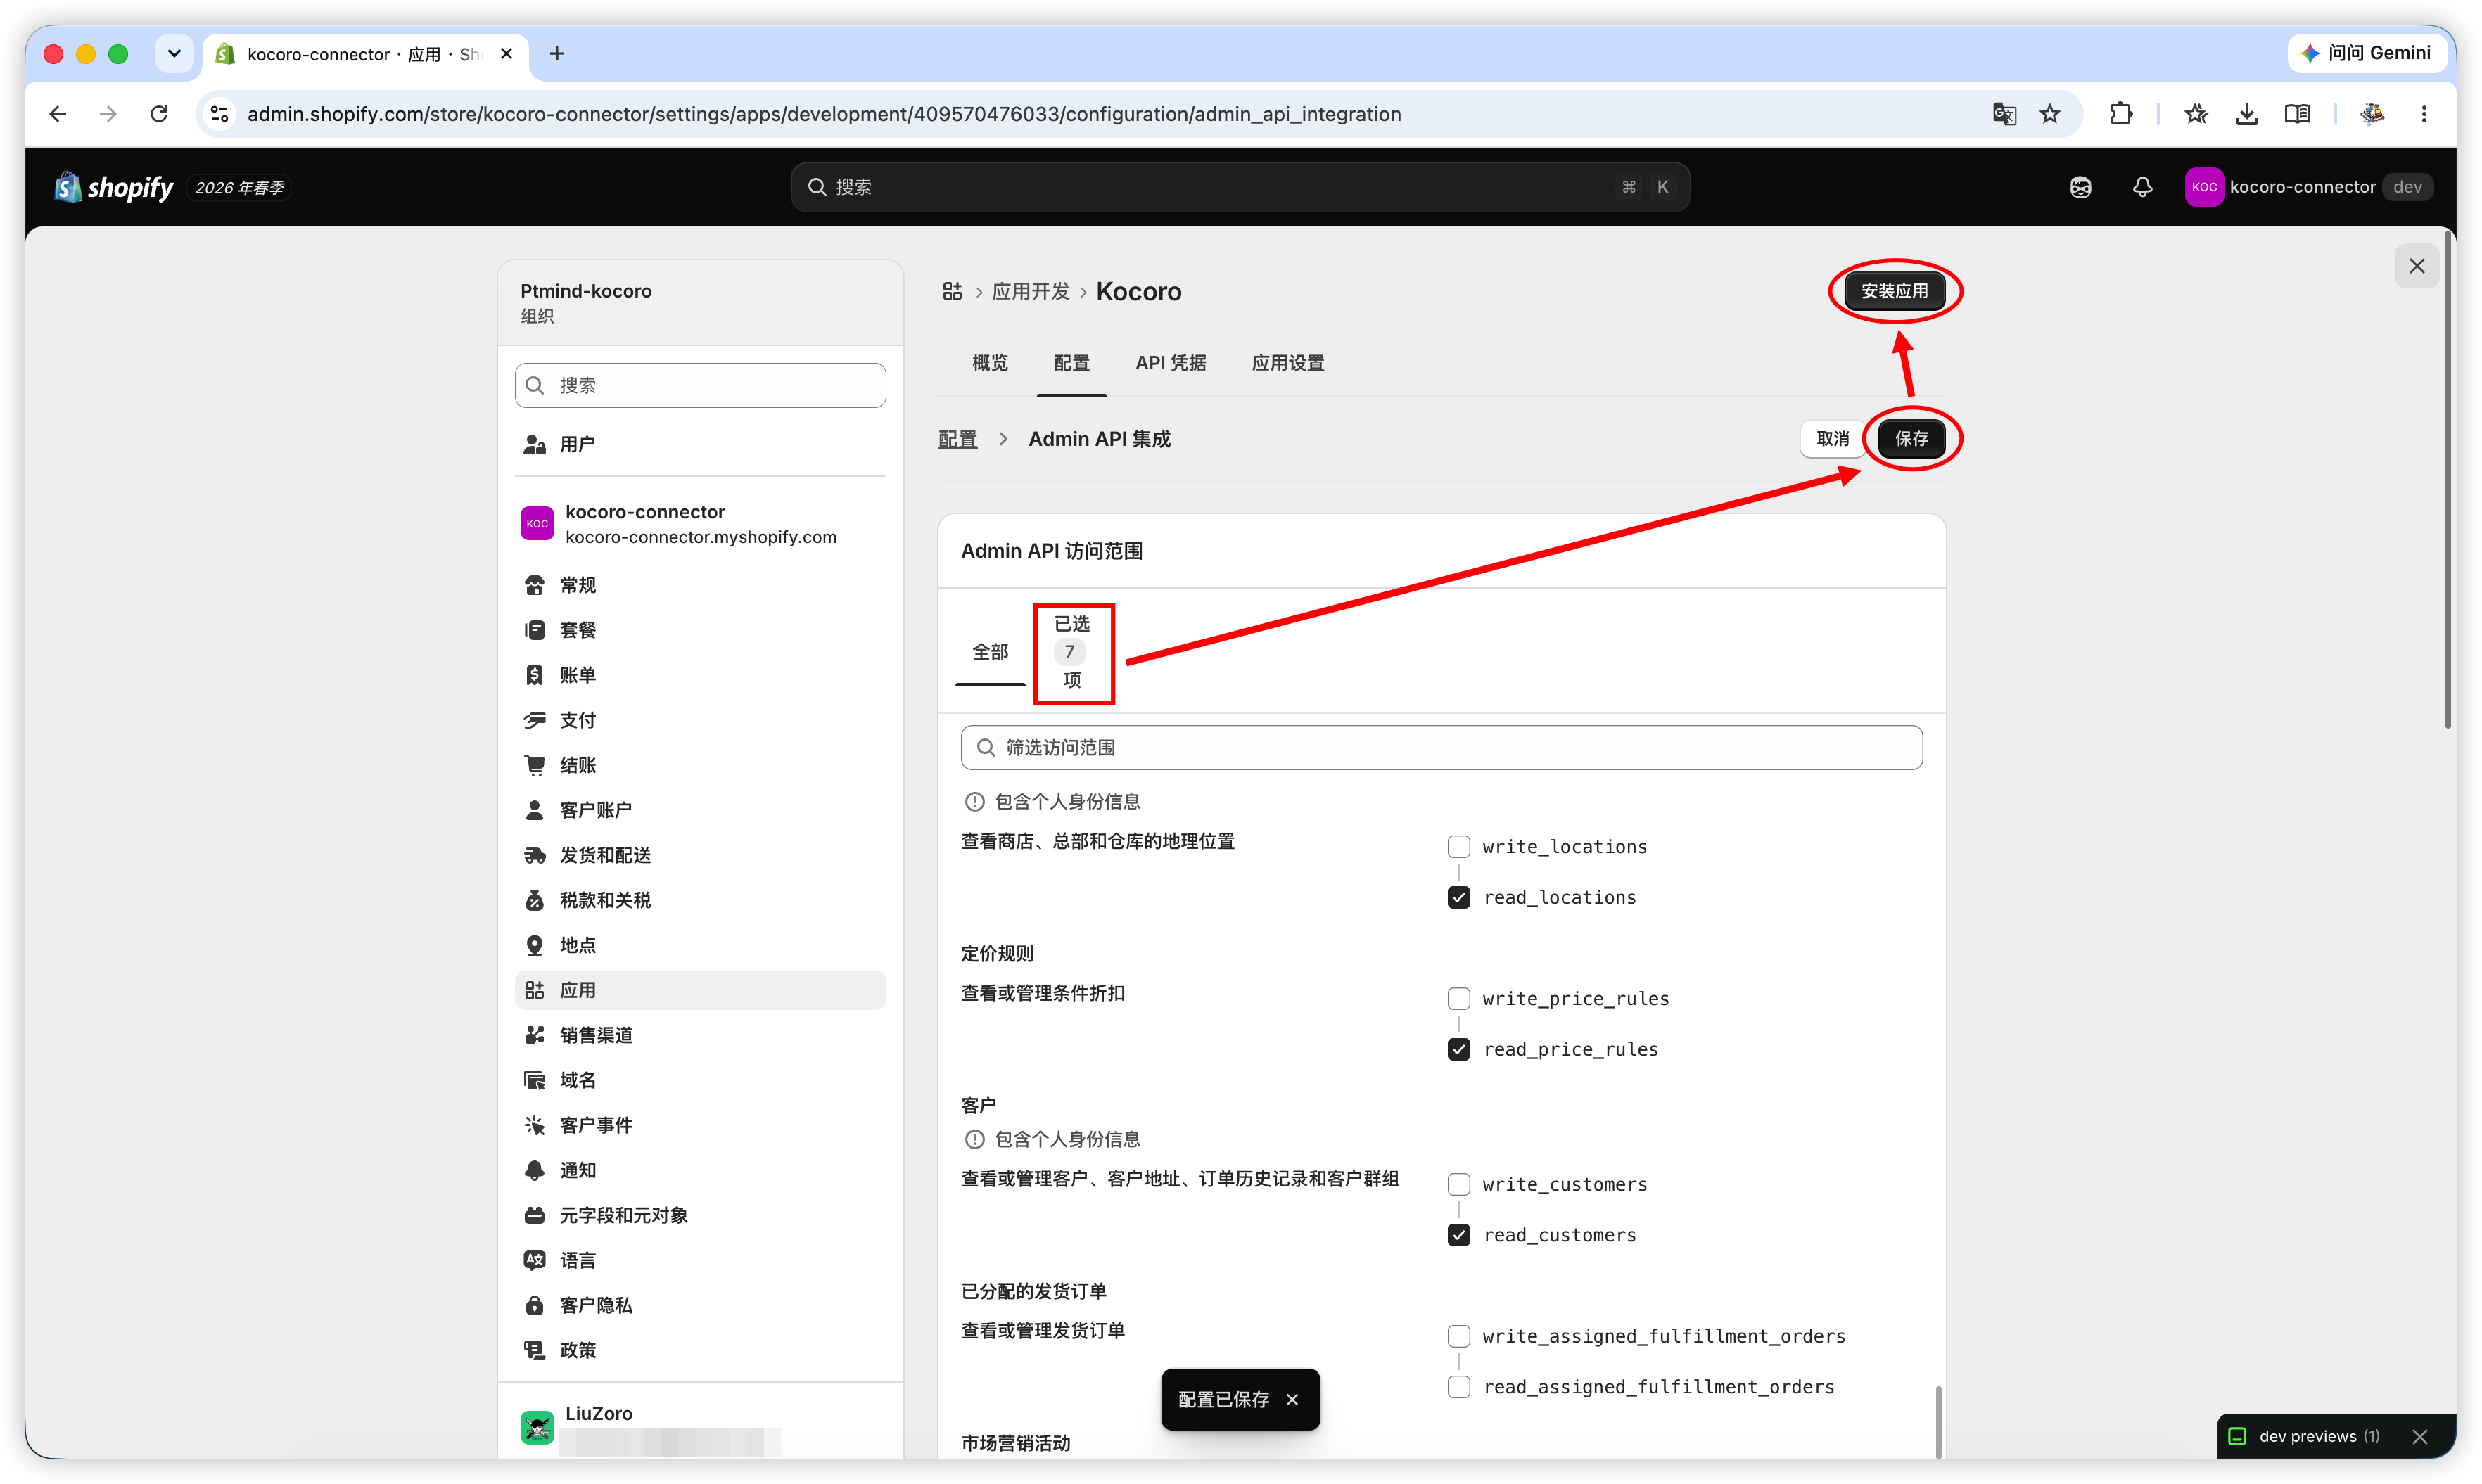Open Plan (套餐) settings
The image size is (2482, 1484).
tap(700, 630)
